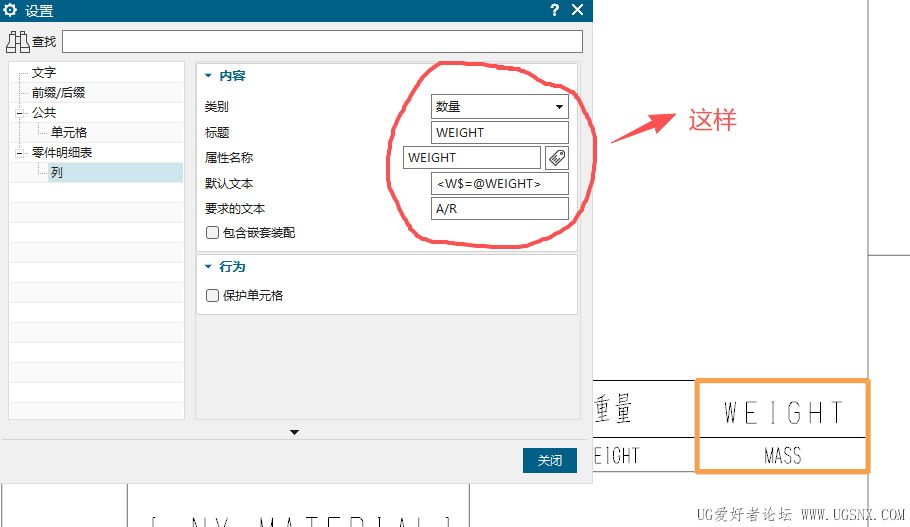Click the WEIGHT header cell in the drawing table
The height and width of the screenshot is (527, 910).
(x=782, y=412)
